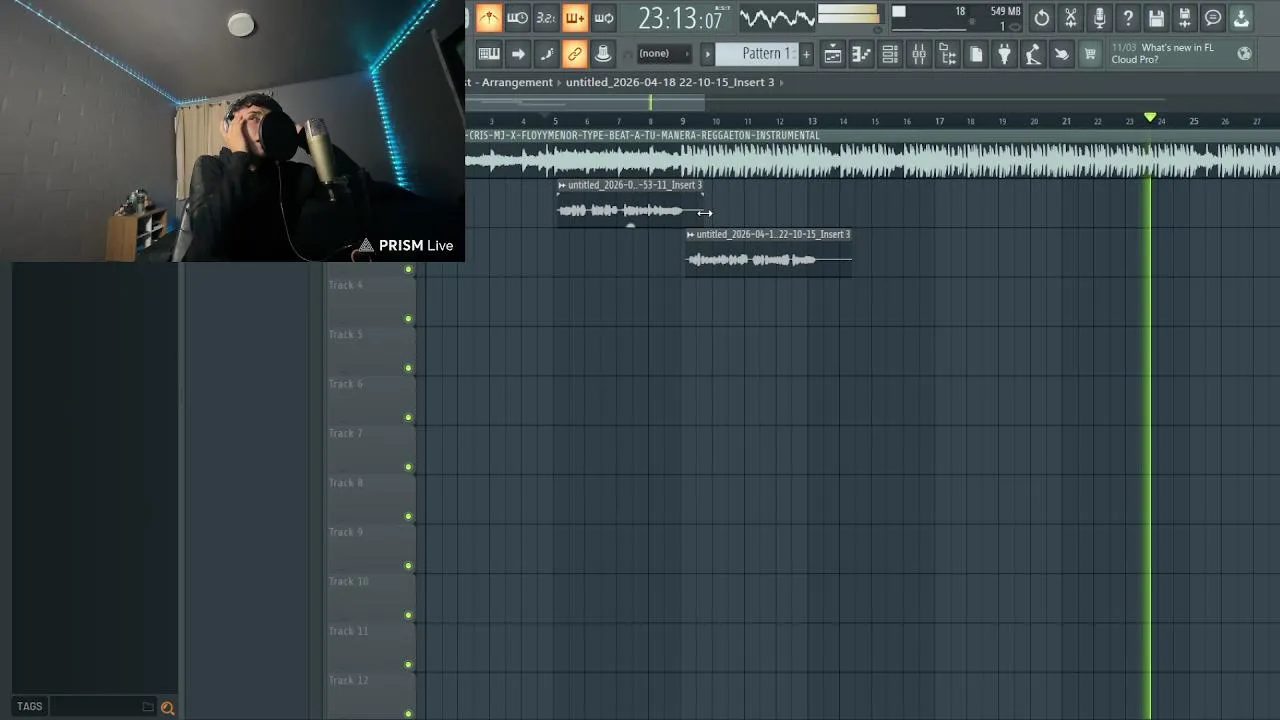Open the Channel rack icon
Image resolution: width=1280 pixels, height=720 pixels.
[x=890, y=55]
